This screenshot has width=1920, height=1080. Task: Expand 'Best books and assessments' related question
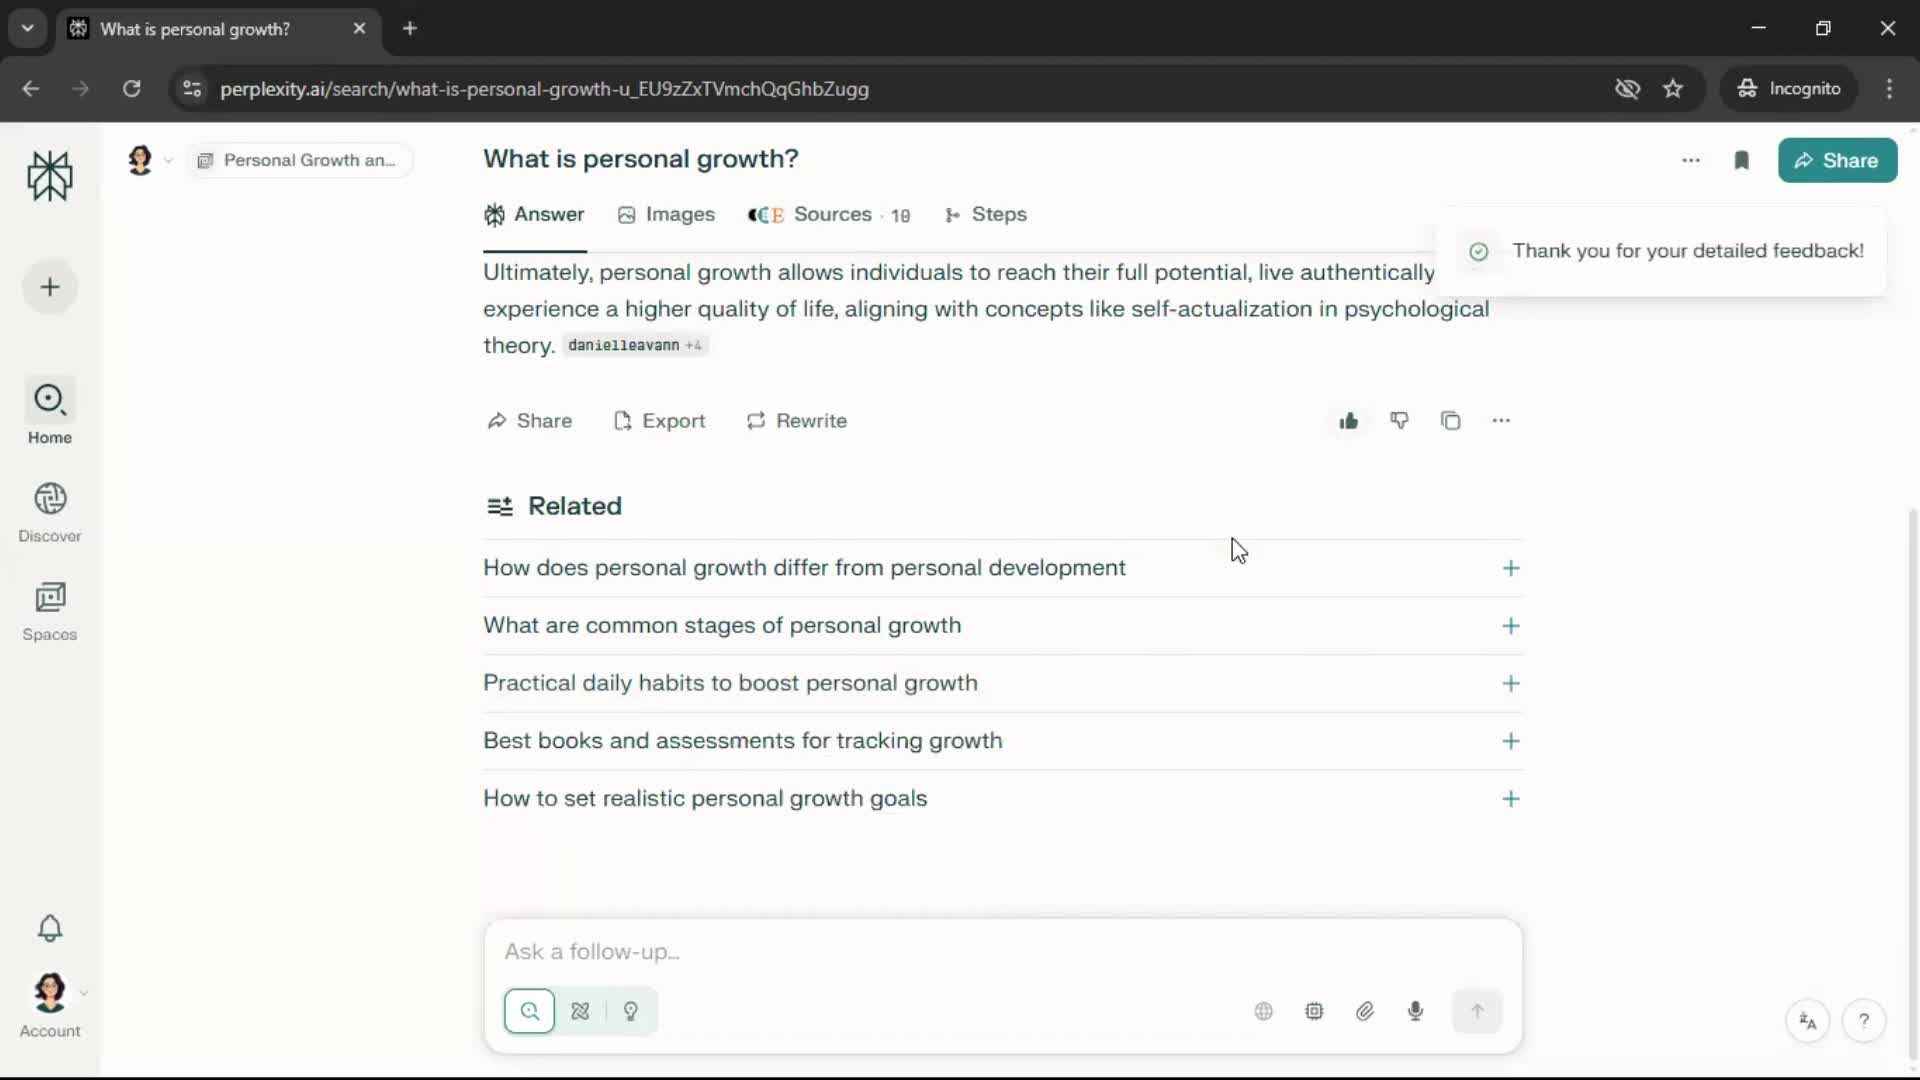1510,741
